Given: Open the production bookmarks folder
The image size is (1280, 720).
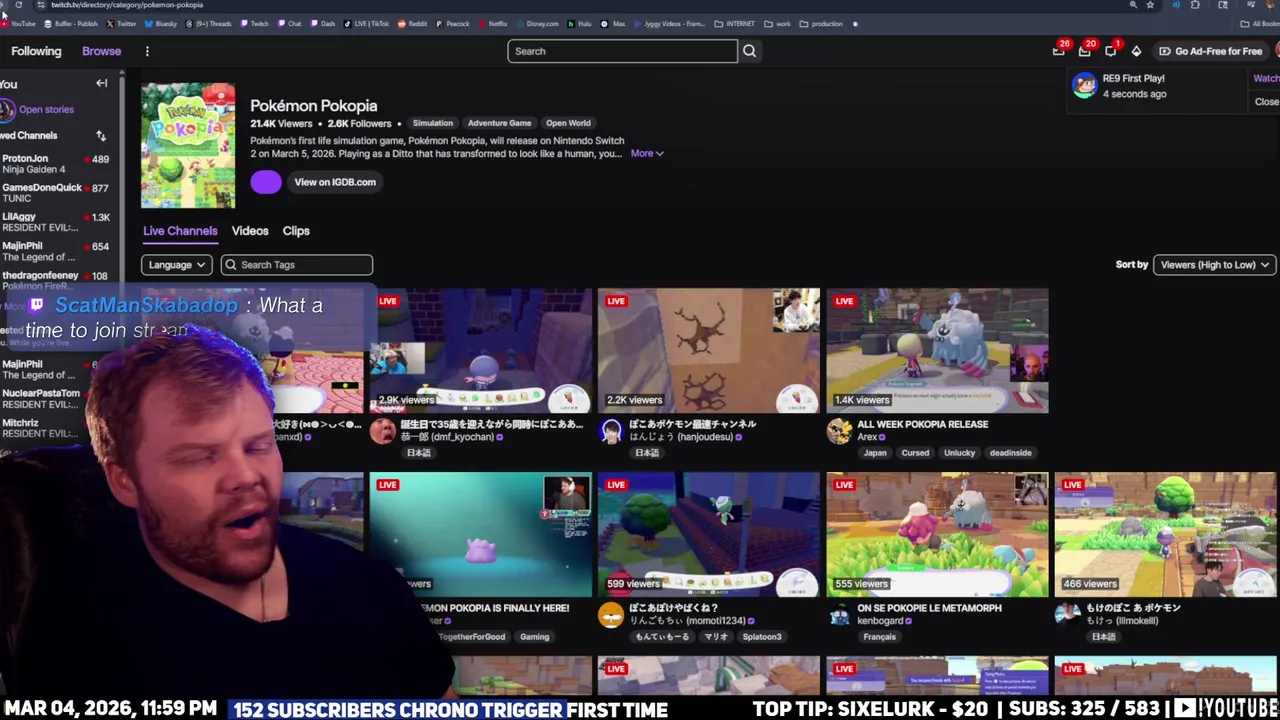Looking at the screenshot, I should (x=821, y=24).
